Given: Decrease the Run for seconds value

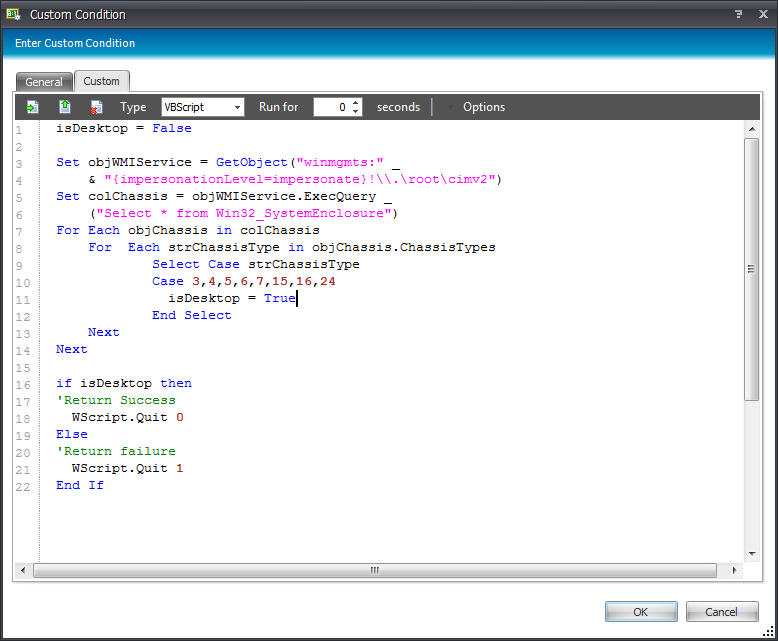Looking at the screenshot, I should pyautogui.click(x=356, y=112).
